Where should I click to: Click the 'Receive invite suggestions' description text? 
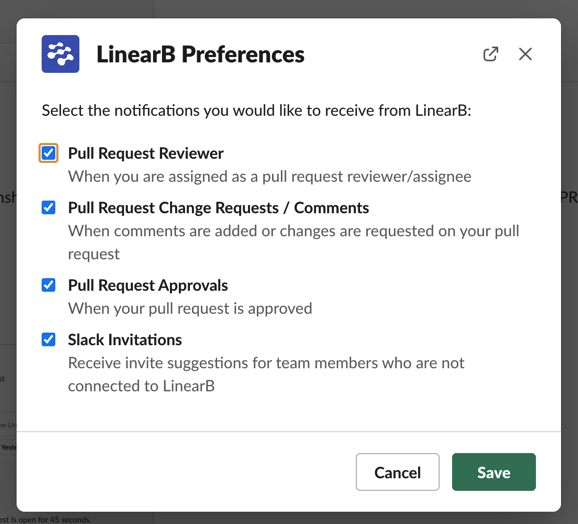click(266, 374)
